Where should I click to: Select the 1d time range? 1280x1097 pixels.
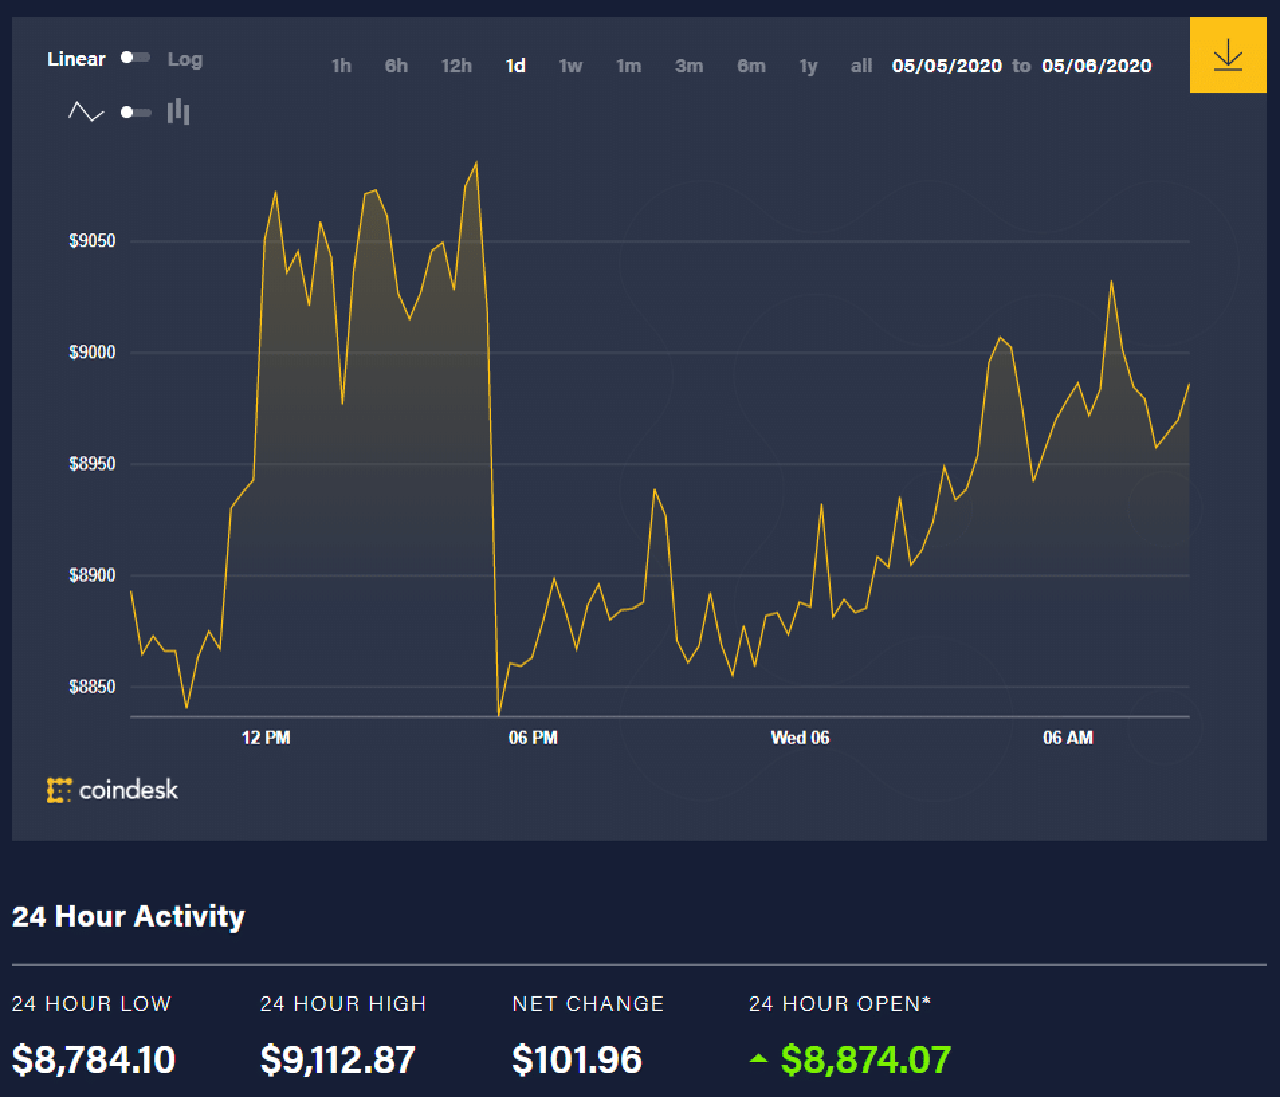[515, 66]
